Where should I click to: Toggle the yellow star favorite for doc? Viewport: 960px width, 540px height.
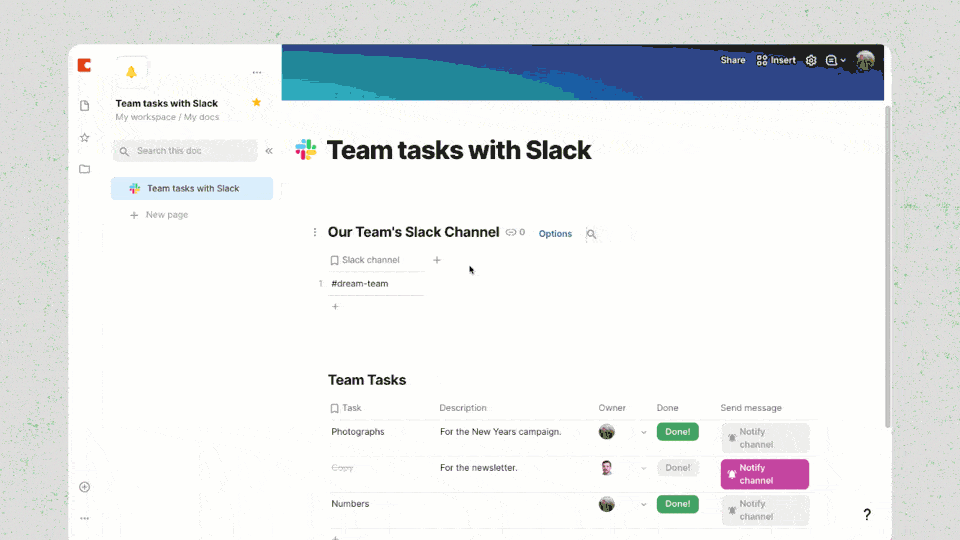(x=257, y=102)
